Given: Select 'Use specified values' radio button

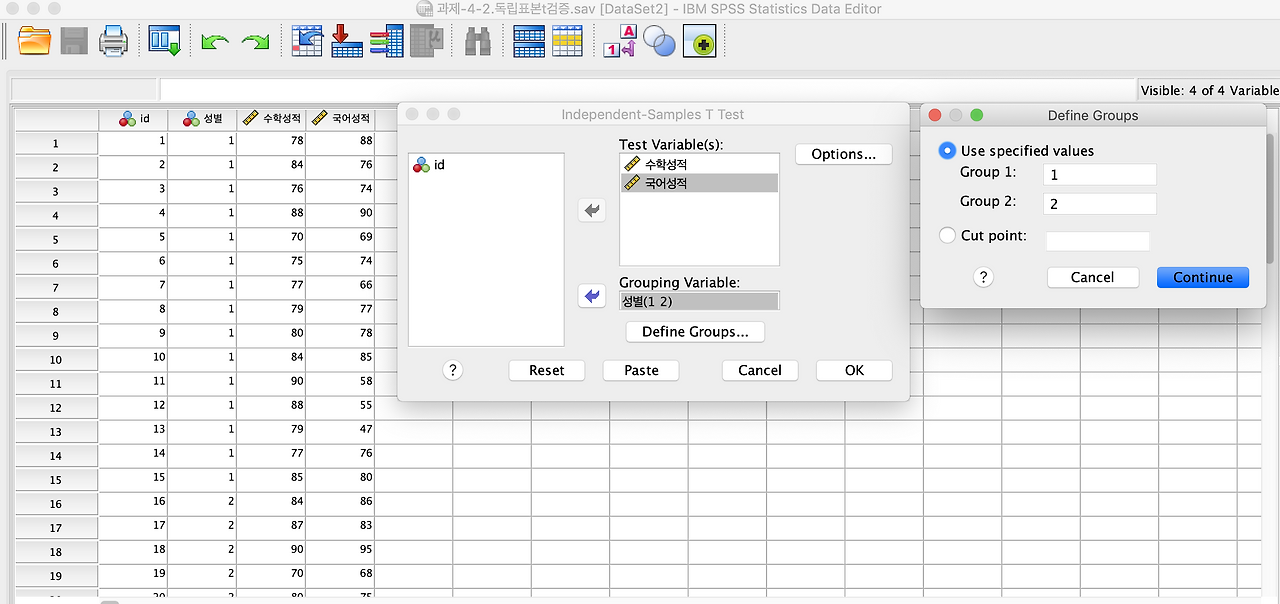Looking at the screenshot, I should 947,151.
